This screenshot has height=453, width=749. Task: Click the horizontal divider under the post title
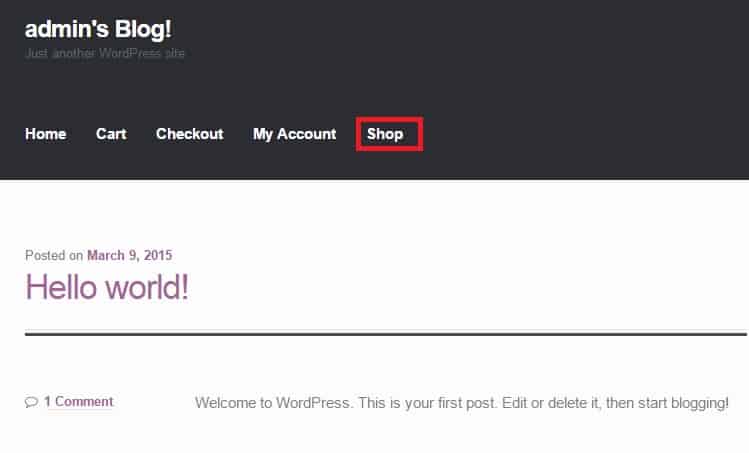click(386, 334)
